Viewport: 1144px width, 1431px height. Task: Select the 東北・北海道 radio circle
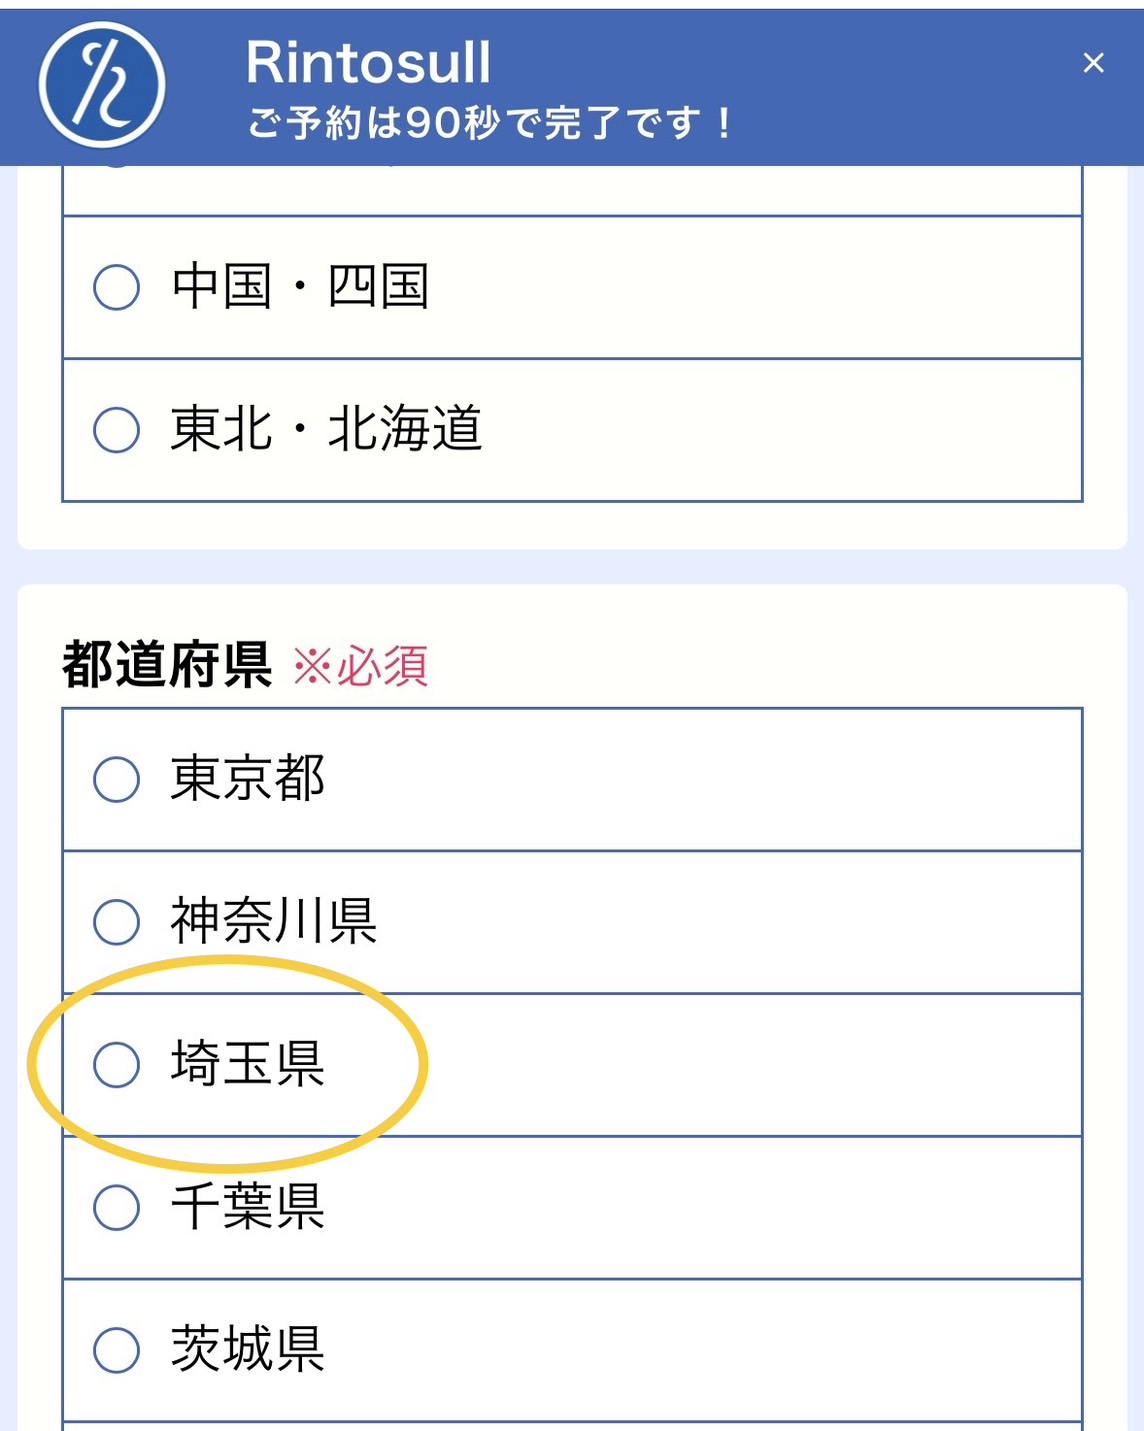point(117,430)
